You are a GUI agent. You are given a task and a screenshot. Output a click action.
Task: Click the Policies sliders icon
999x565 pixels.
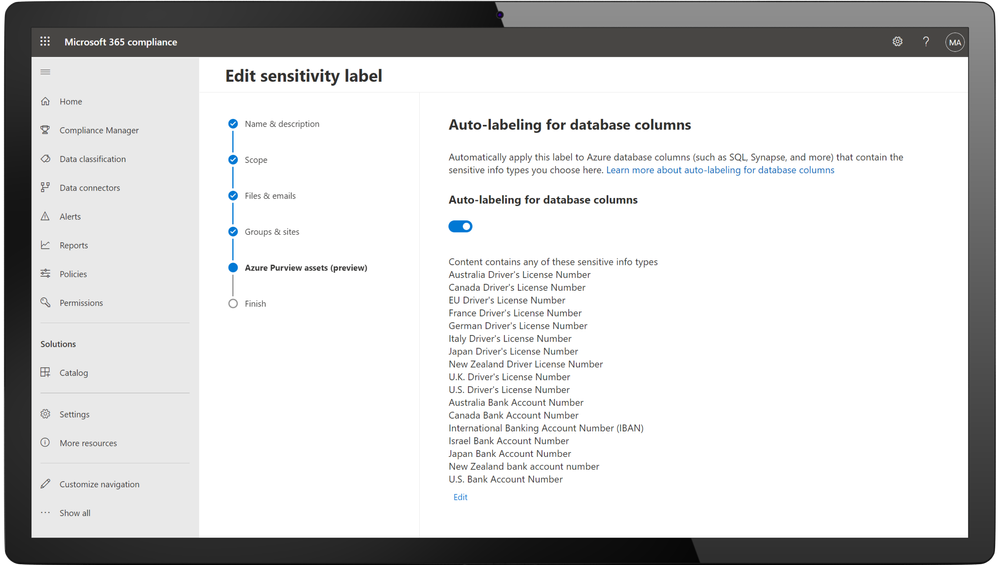[x=45, y=273]
